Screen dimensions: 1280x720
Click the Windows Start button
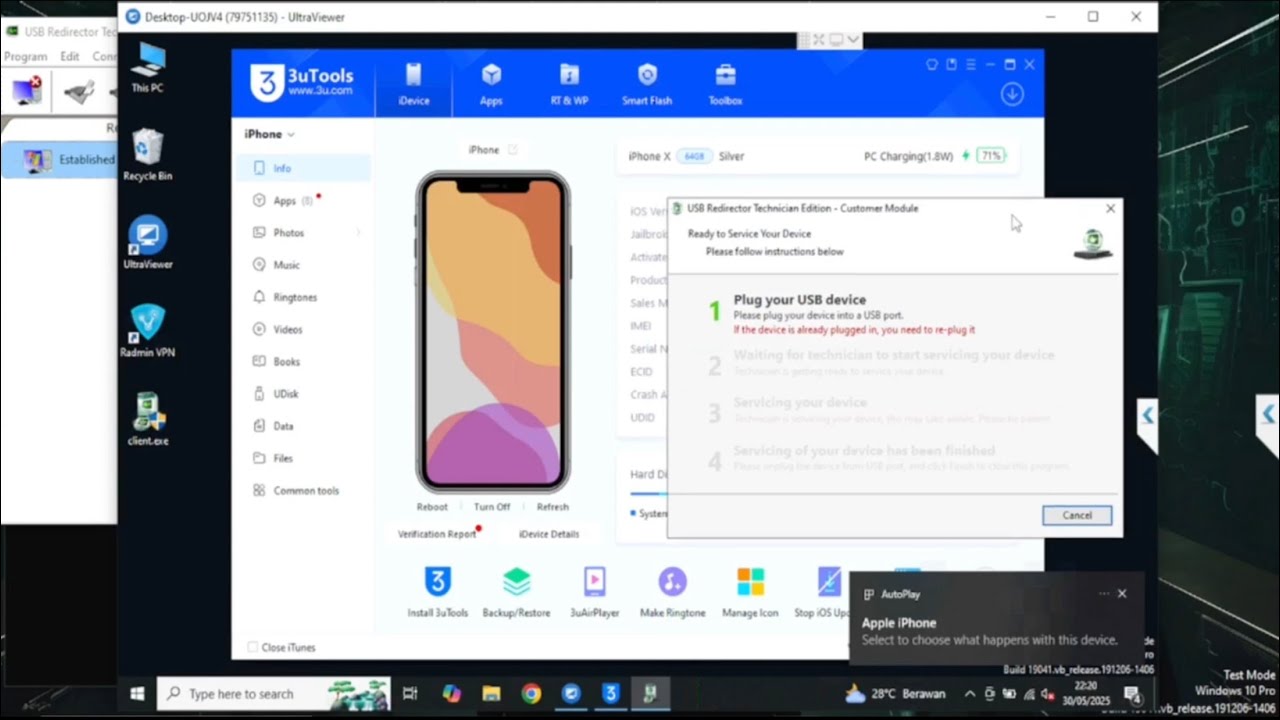click(x=138, y=693)
